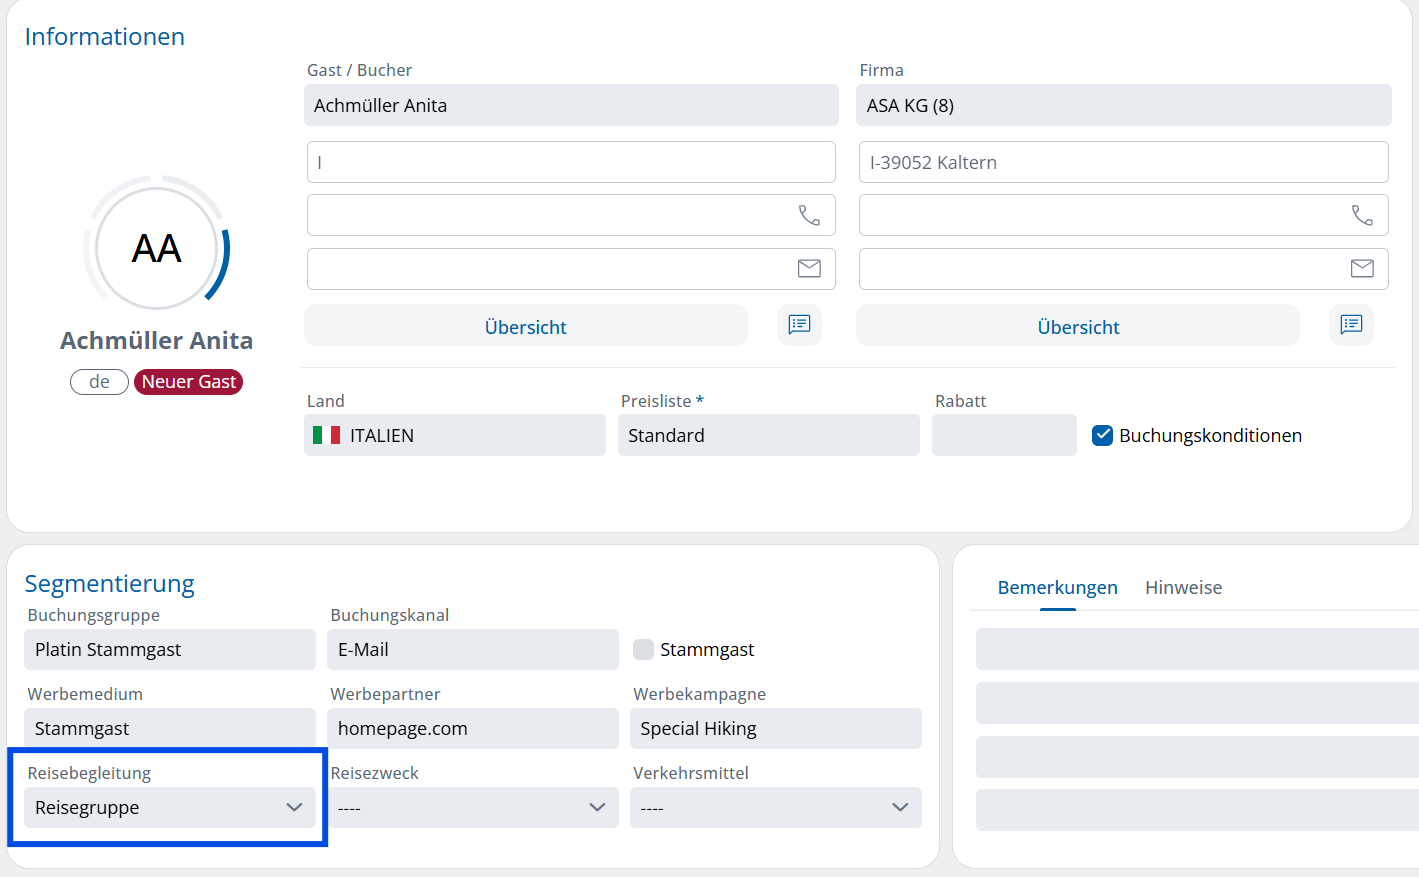Click the Italian flag in Land field

click(x=326, y=435)
